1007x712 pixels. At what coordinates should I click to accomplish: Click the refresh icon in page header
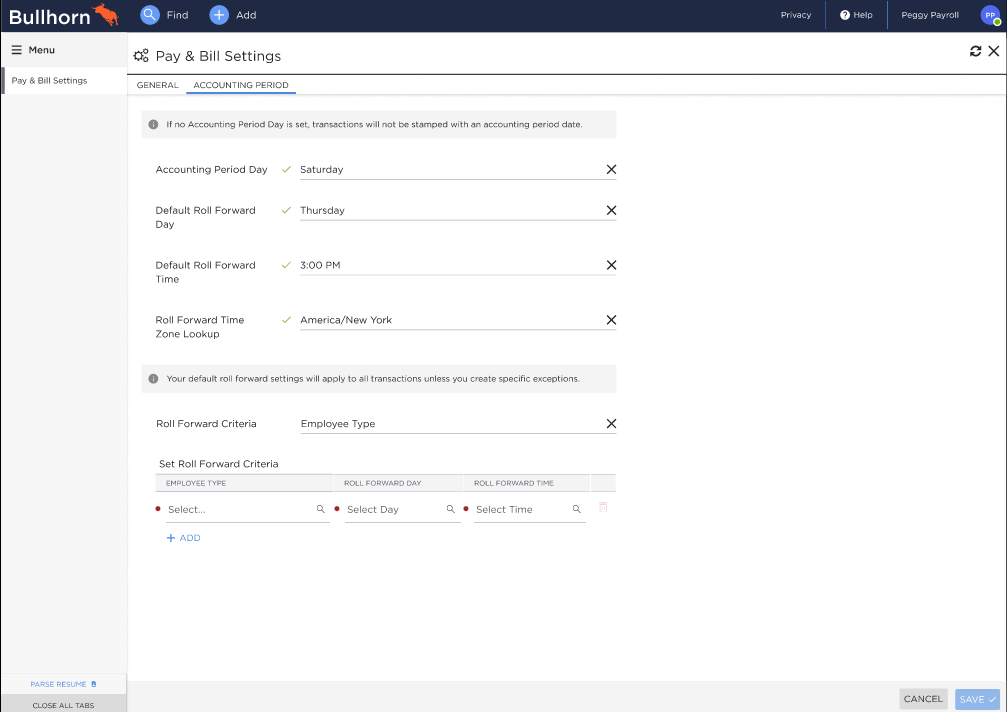(976, 51)
